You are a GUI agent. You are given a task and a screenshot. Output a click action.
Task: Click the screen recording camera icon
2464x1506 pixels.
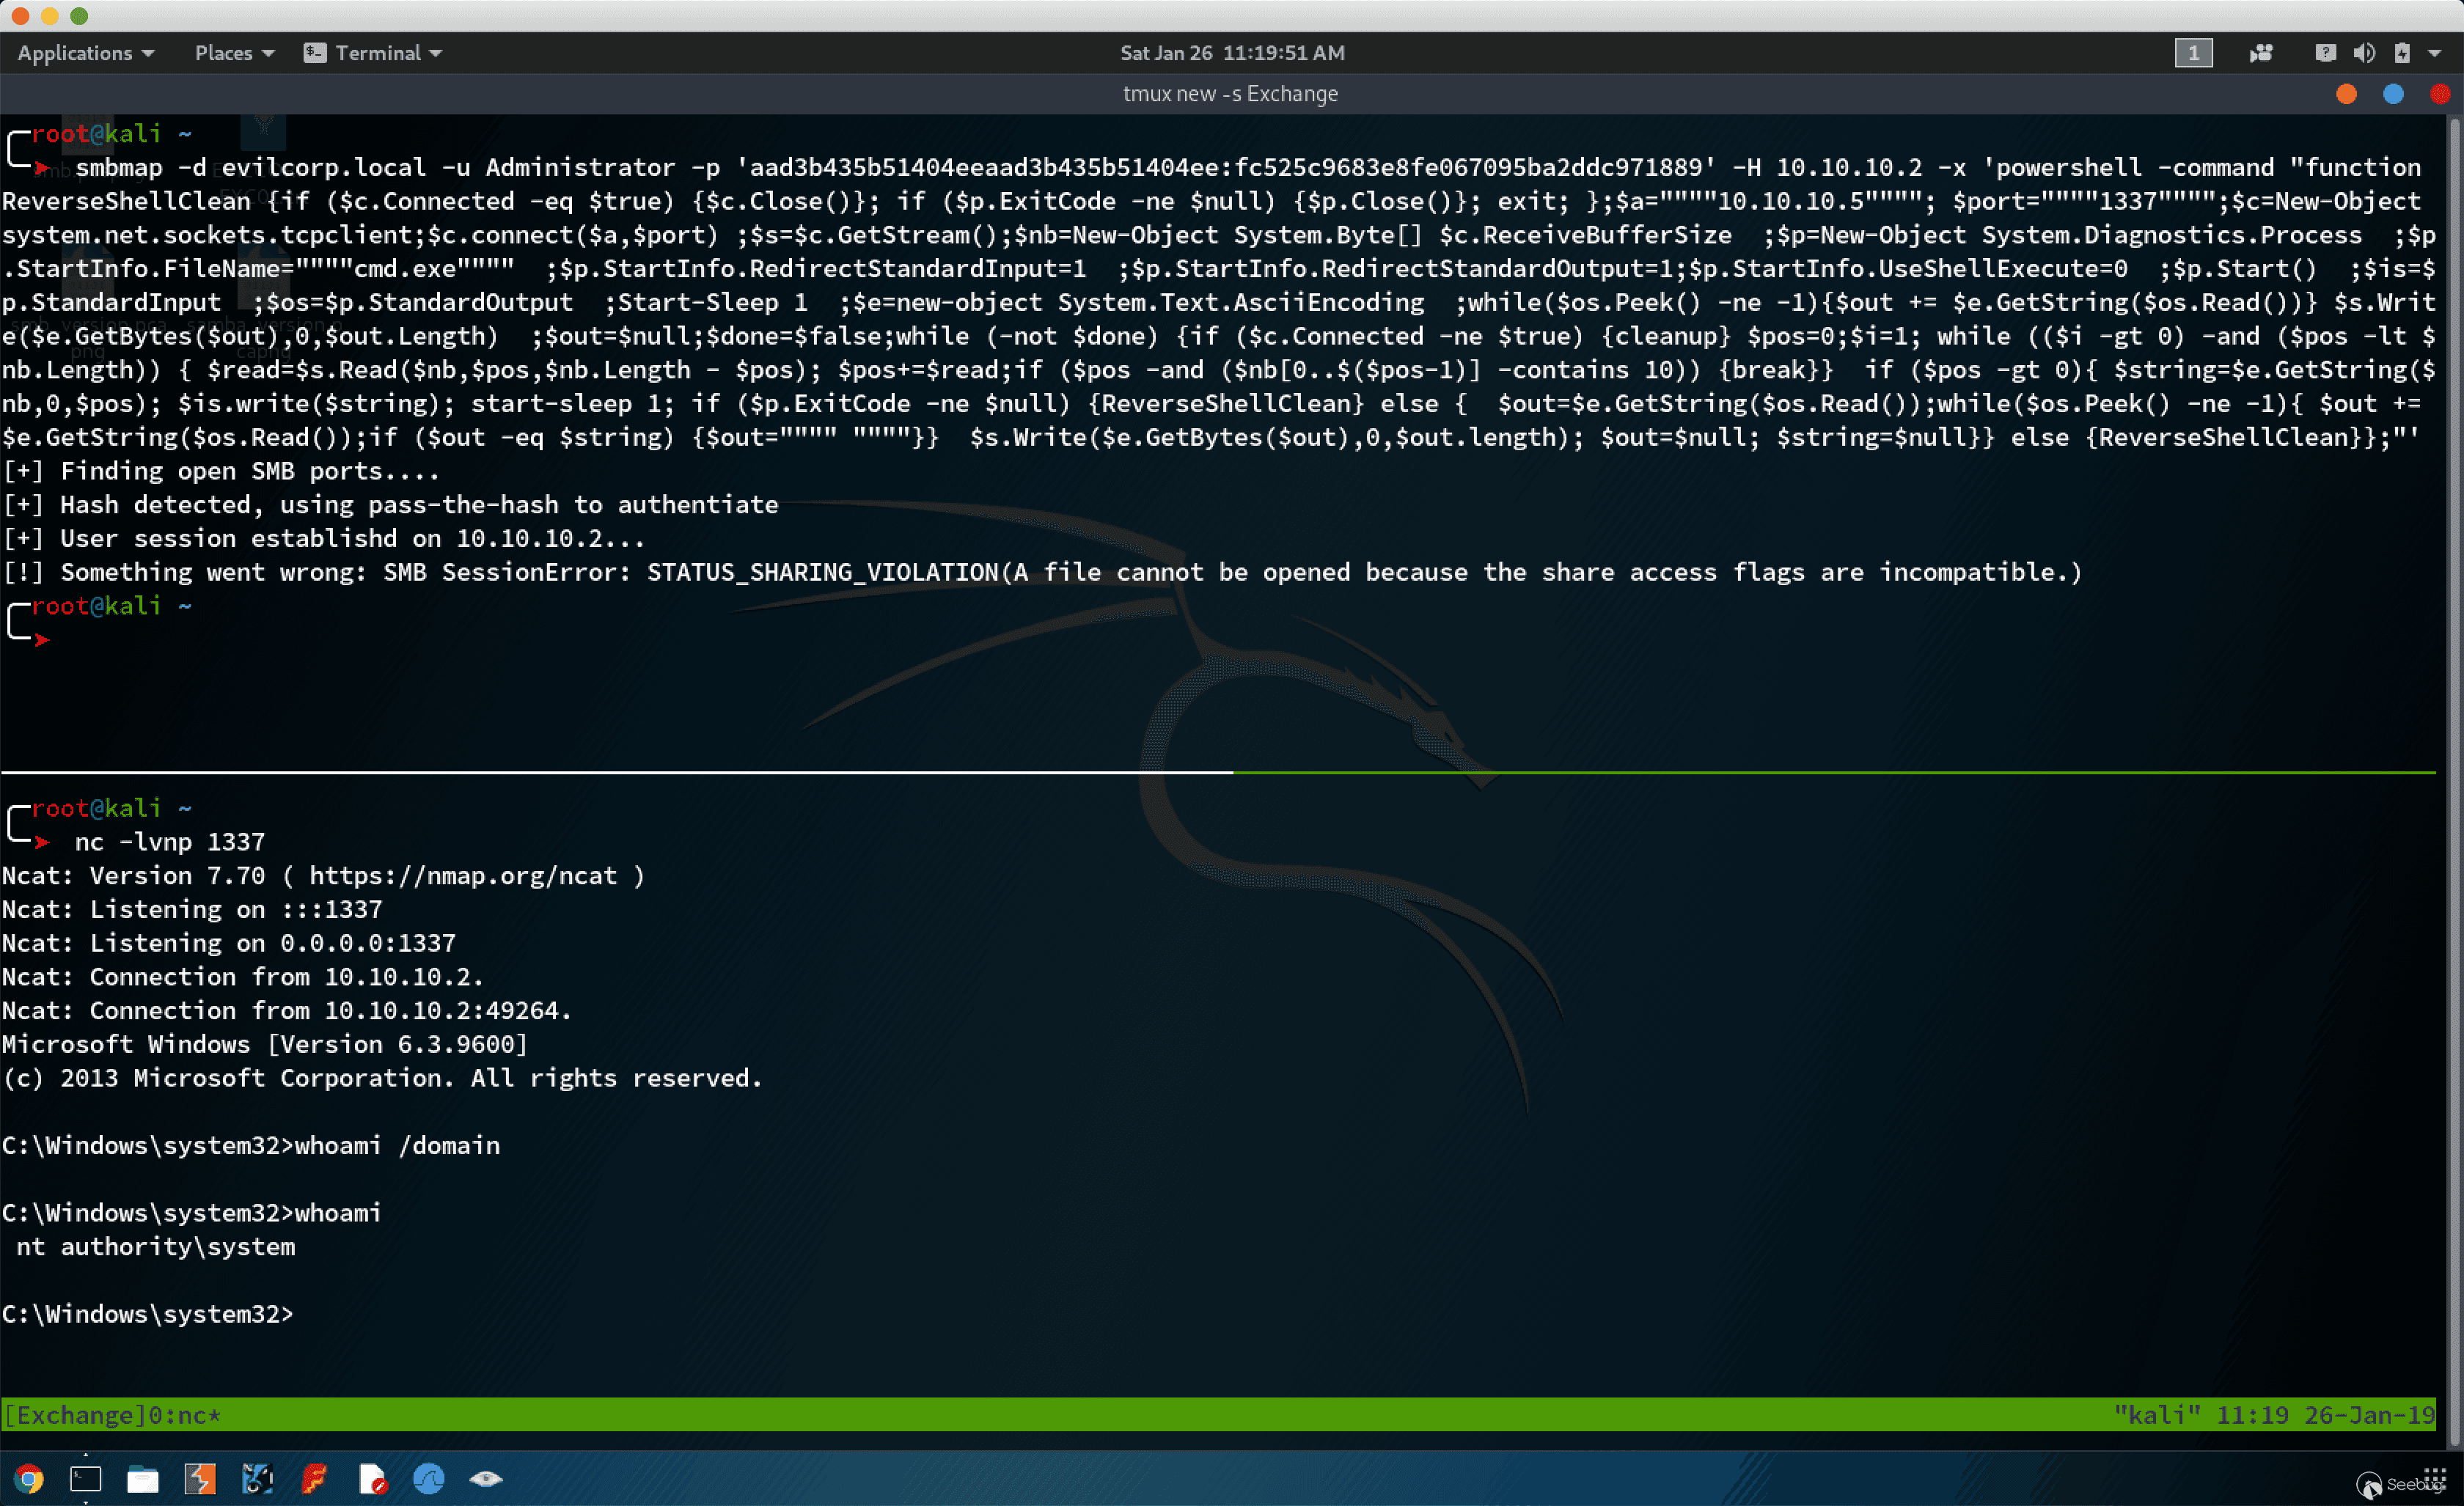[2261, 53]
